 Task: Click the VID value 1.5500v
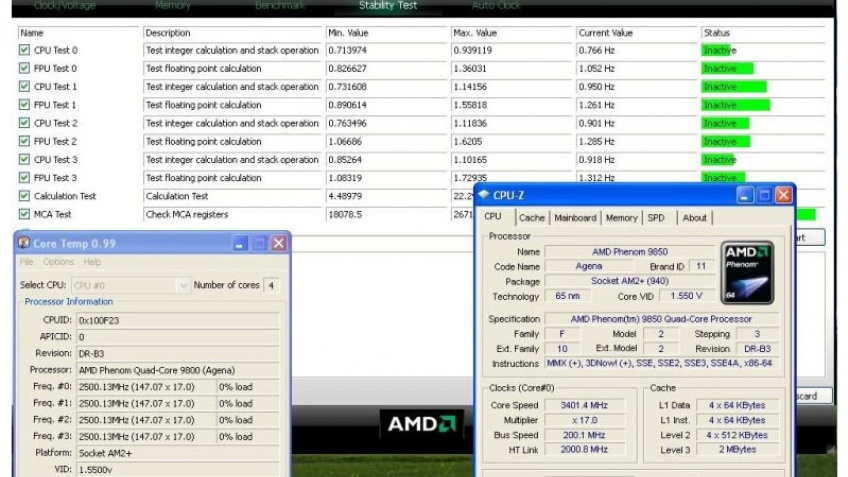click(178, 469)
